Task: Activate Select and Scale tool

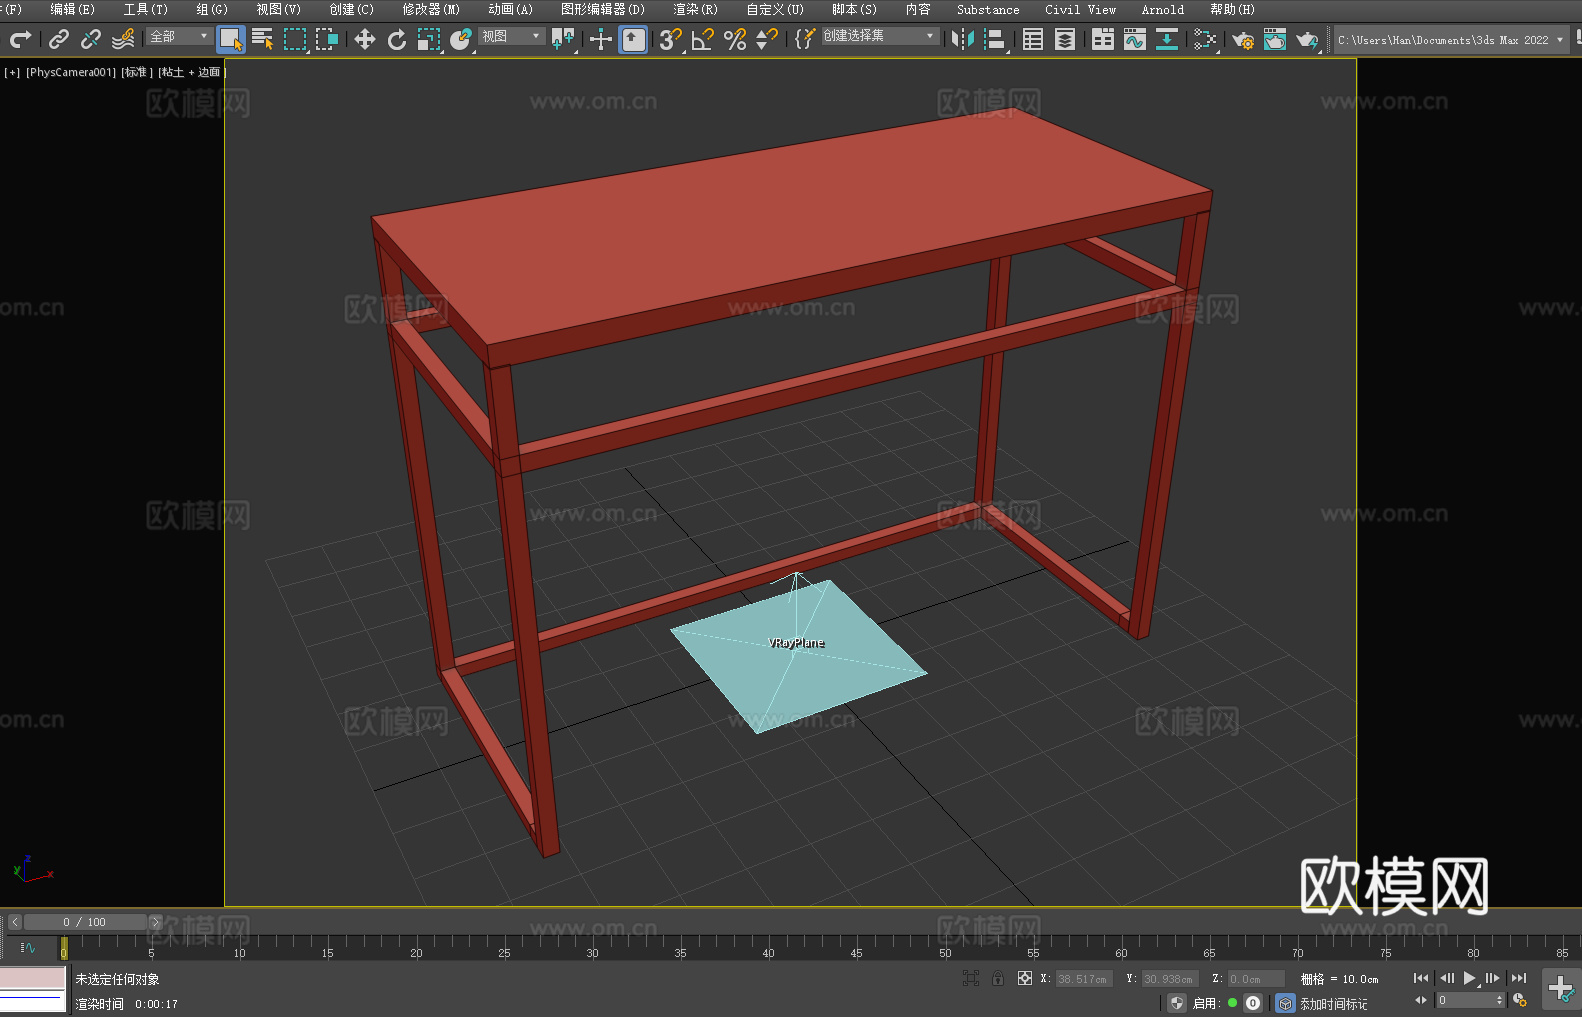Action: [x=429, y=39]
